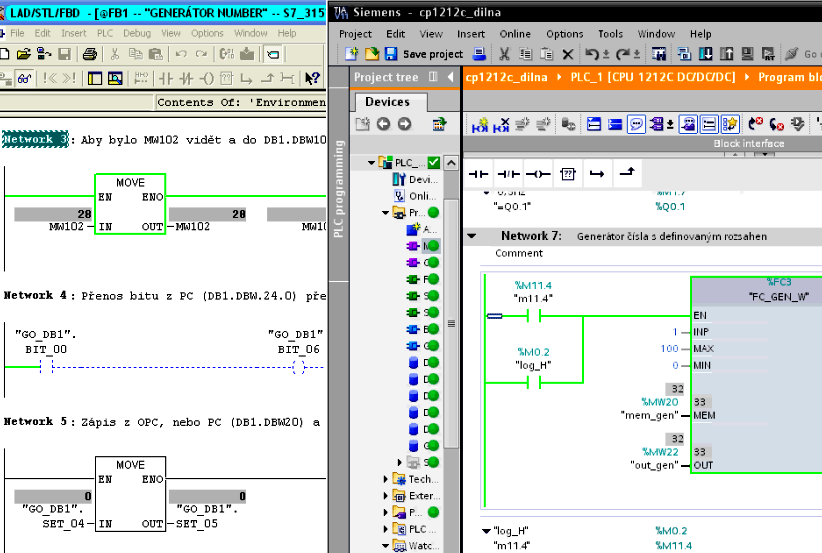Click cp1212c_dilna breadcrumb link
Viewport: 822px width, 553px height.
(506, 77)
